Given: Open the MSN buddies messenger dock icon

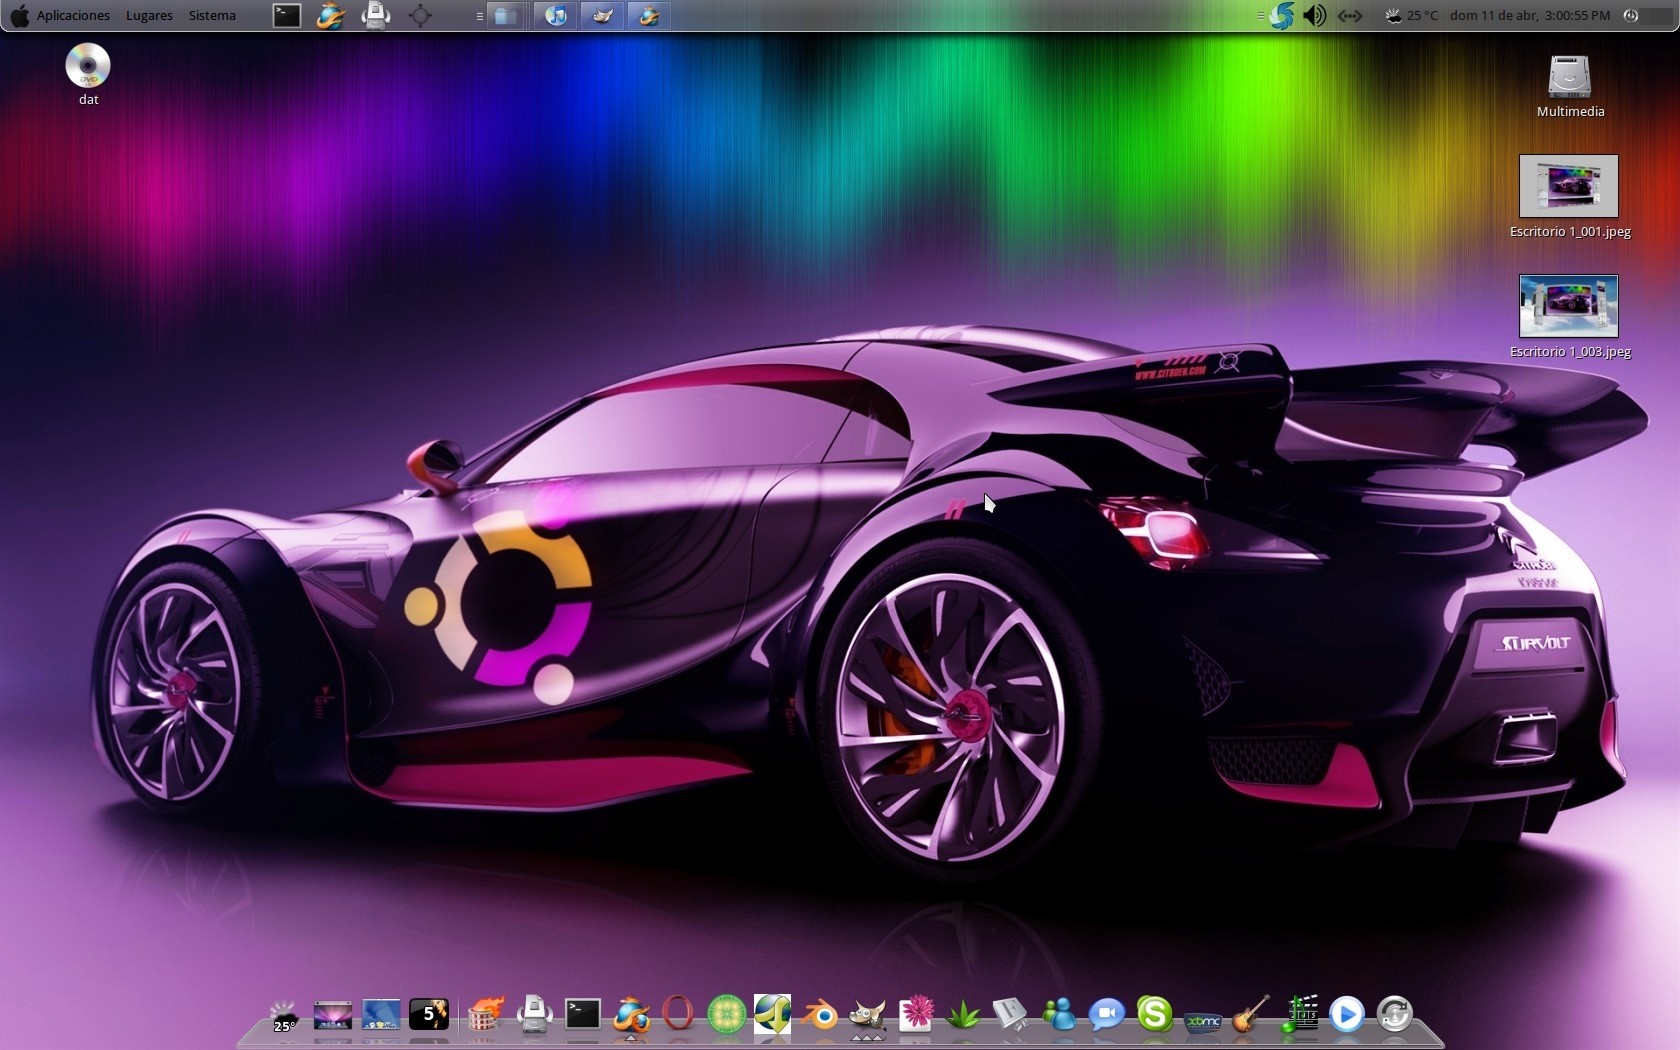Looking at the screenshot, I should (x=1059, y=1015).
